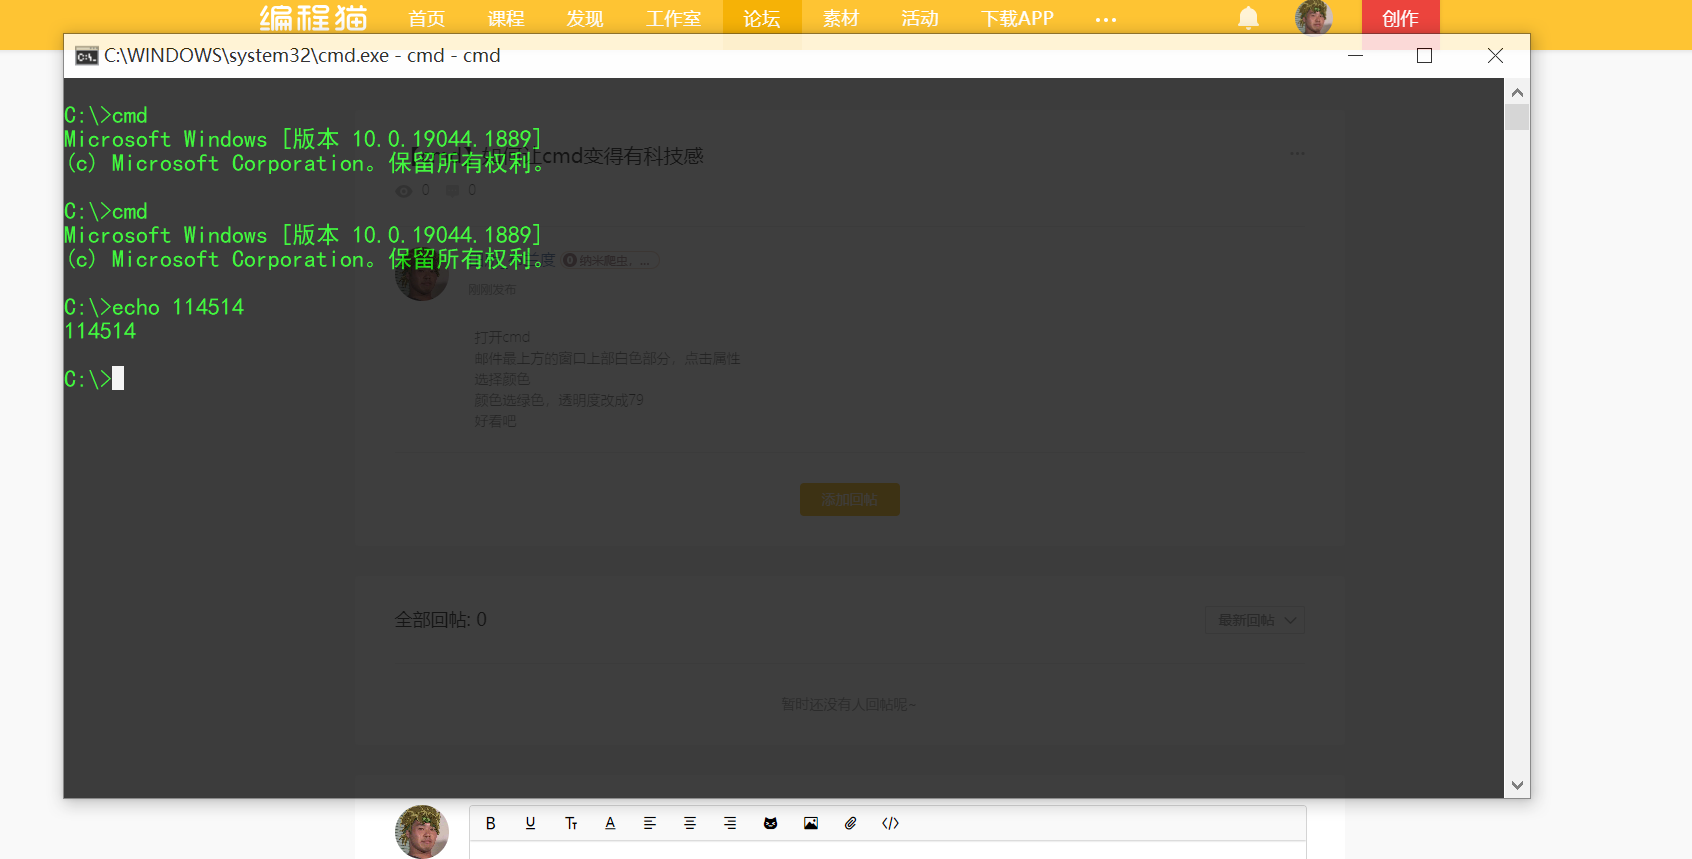1692x859 pixels.
Task: Close the cmd window
Action: tap(1495, 56)
